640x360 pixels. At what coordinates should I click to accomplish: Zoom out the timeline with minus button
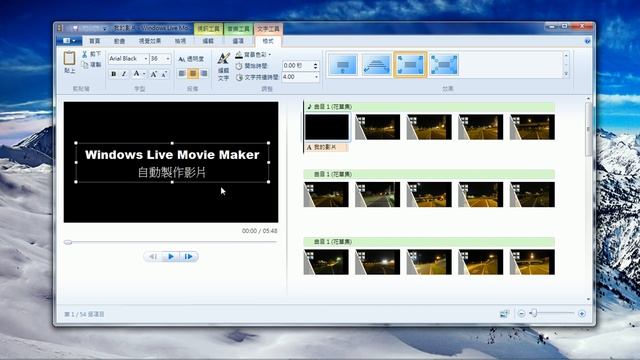coord(521,313)
